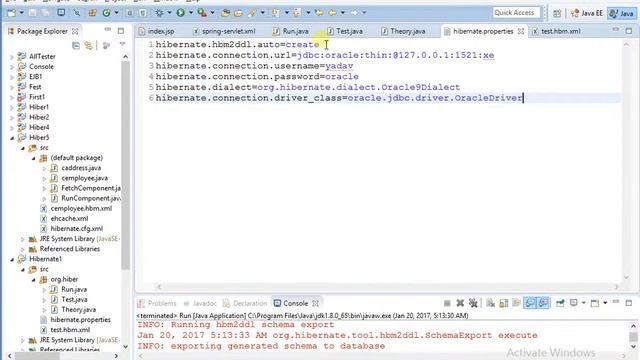Open the Package Explorer view menu triangle
Screen dimensions: 640x360
pyautogui.click(x=122, y=44)
